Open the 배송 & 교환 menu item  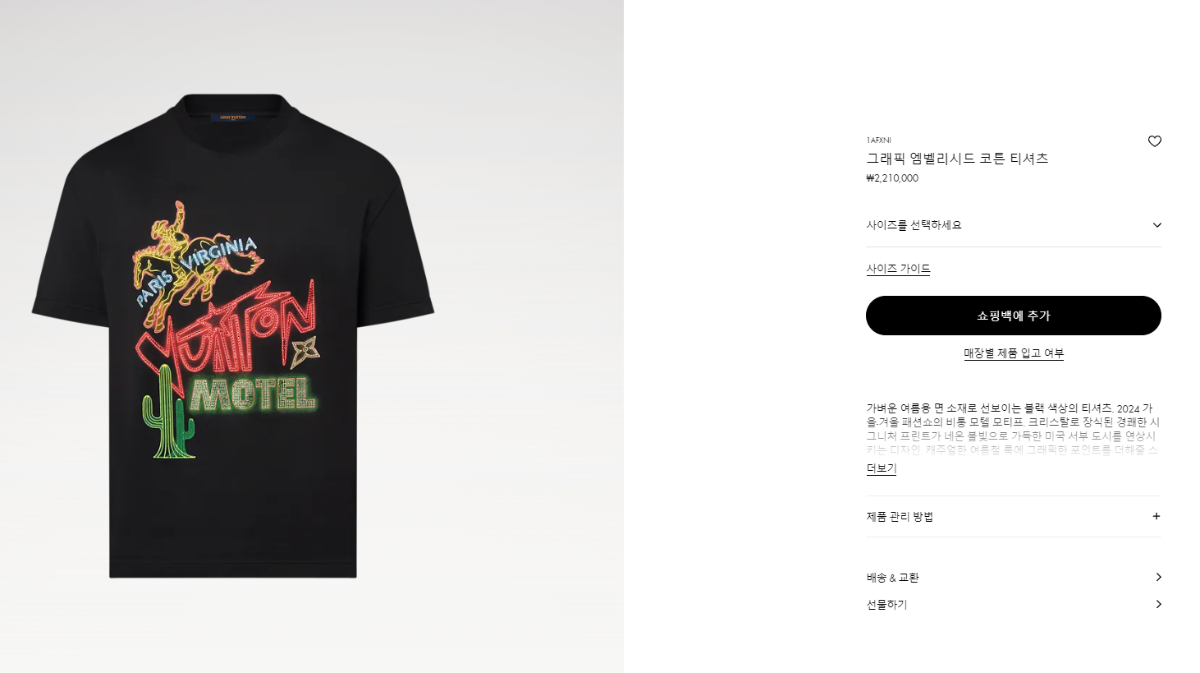1013,577
